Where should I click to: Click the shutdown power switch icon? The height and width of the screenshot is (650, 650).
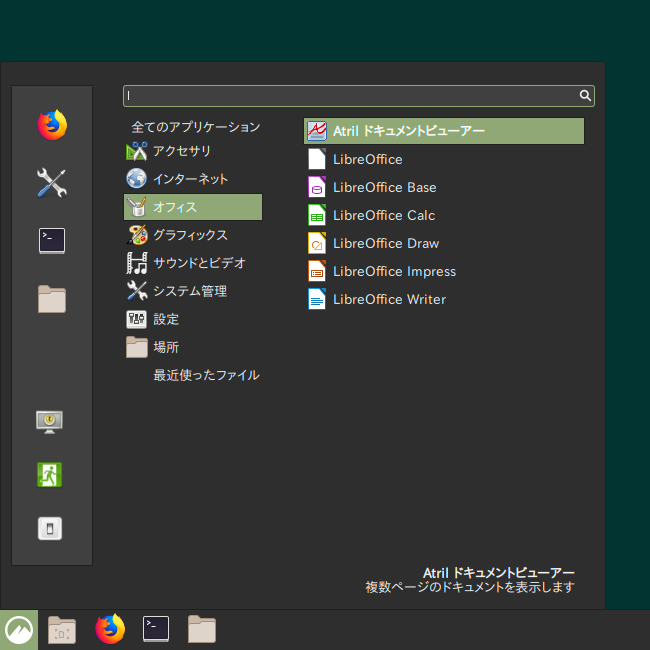[50, 529]
